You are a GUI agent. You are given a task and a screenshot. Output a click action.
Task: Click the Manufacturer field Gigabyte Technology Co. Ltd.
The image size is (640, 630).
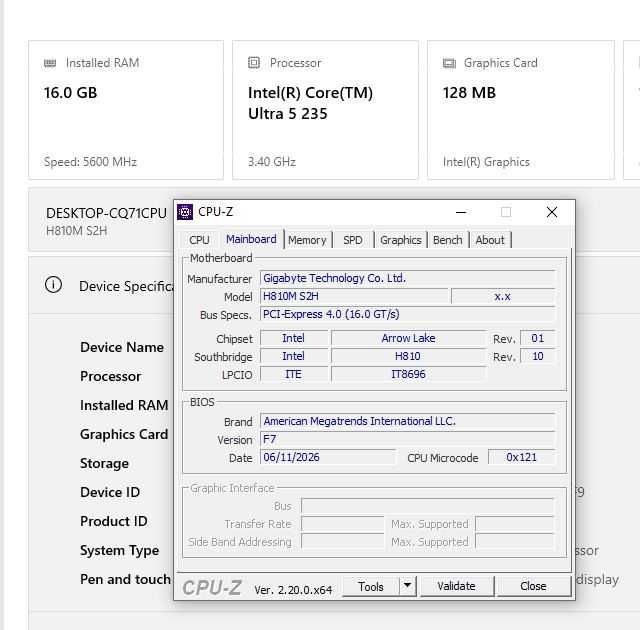click(x=407, y=278)
